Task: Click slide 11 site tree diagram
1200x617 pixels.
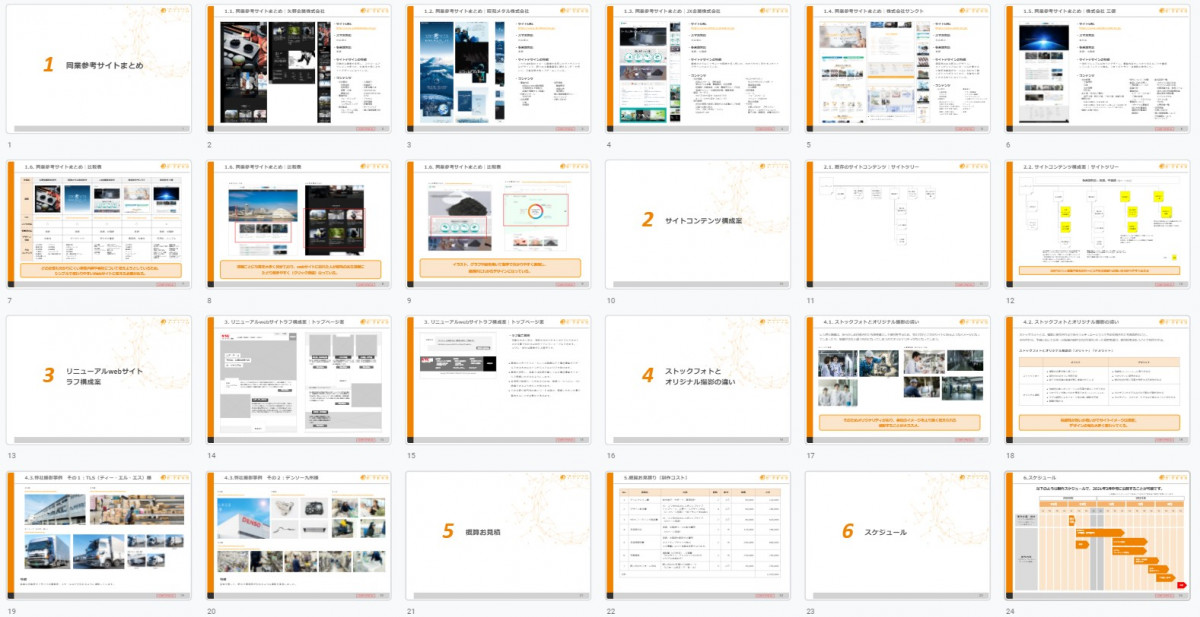Action: pos(898,223)
